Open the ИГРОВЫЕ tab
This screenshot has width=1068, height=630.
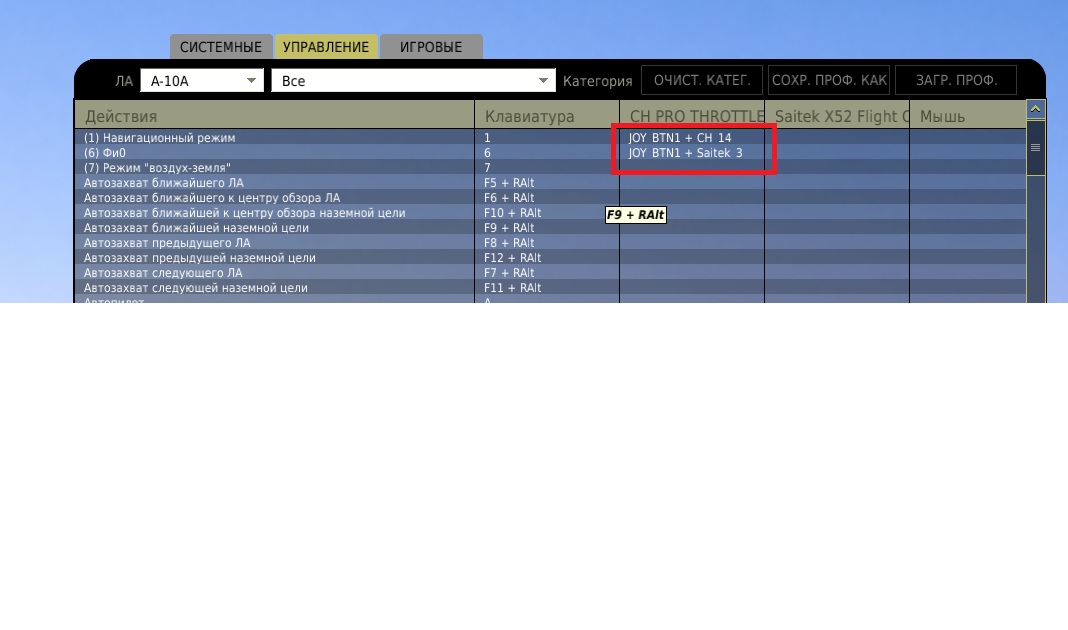pyautogui.click(x=430, y=46)
